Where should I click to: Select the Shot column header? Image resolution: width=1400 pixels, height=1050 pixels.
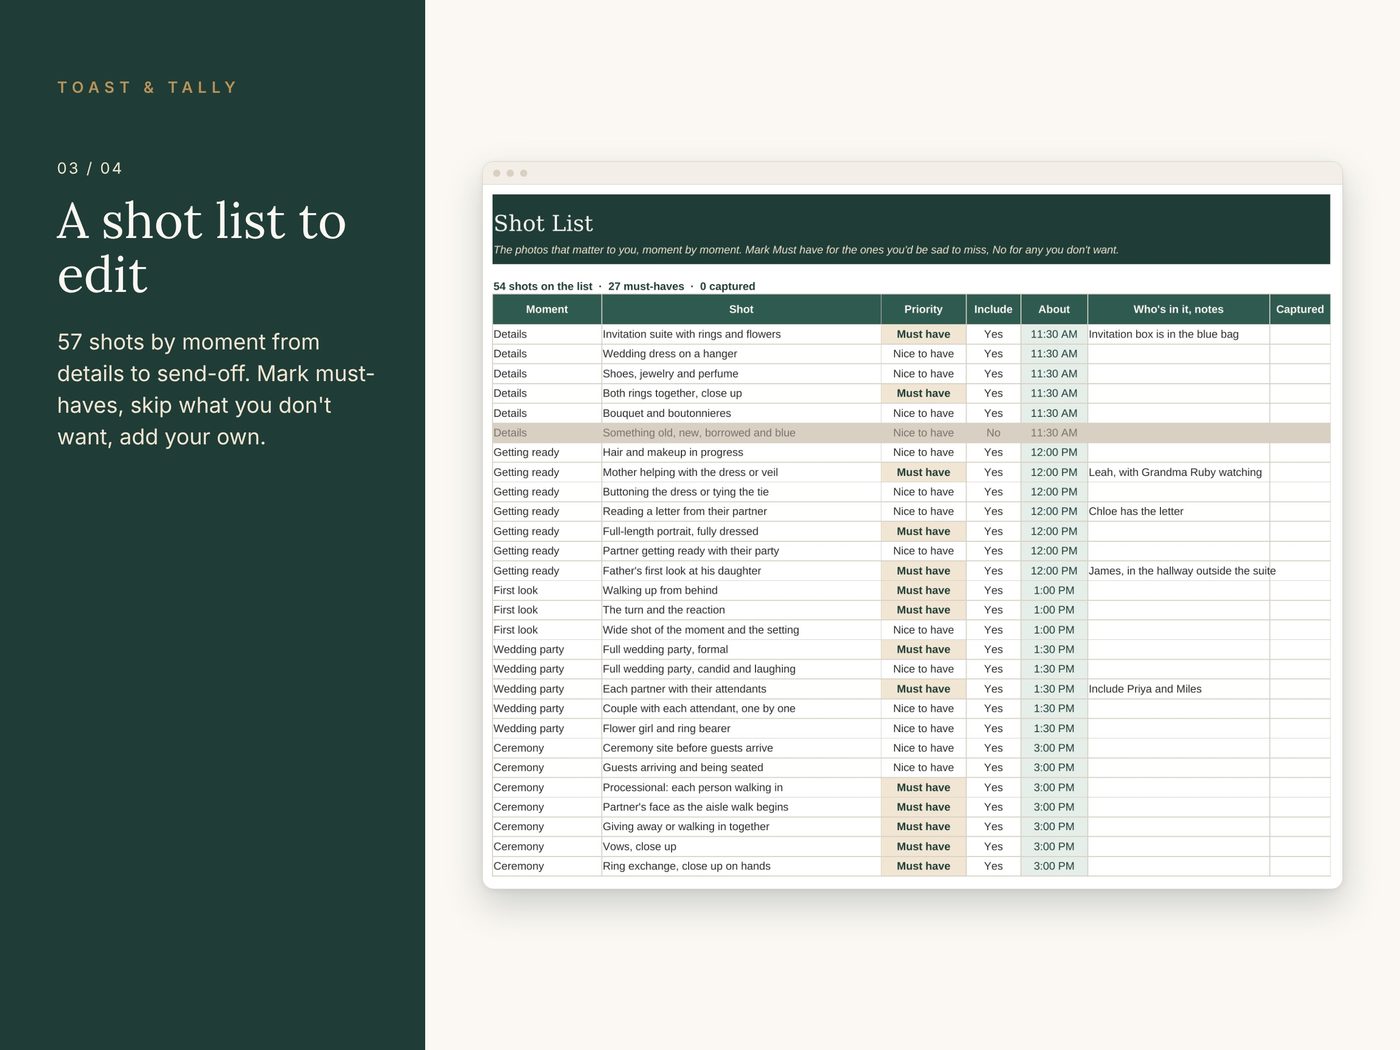tap(741, 309)
